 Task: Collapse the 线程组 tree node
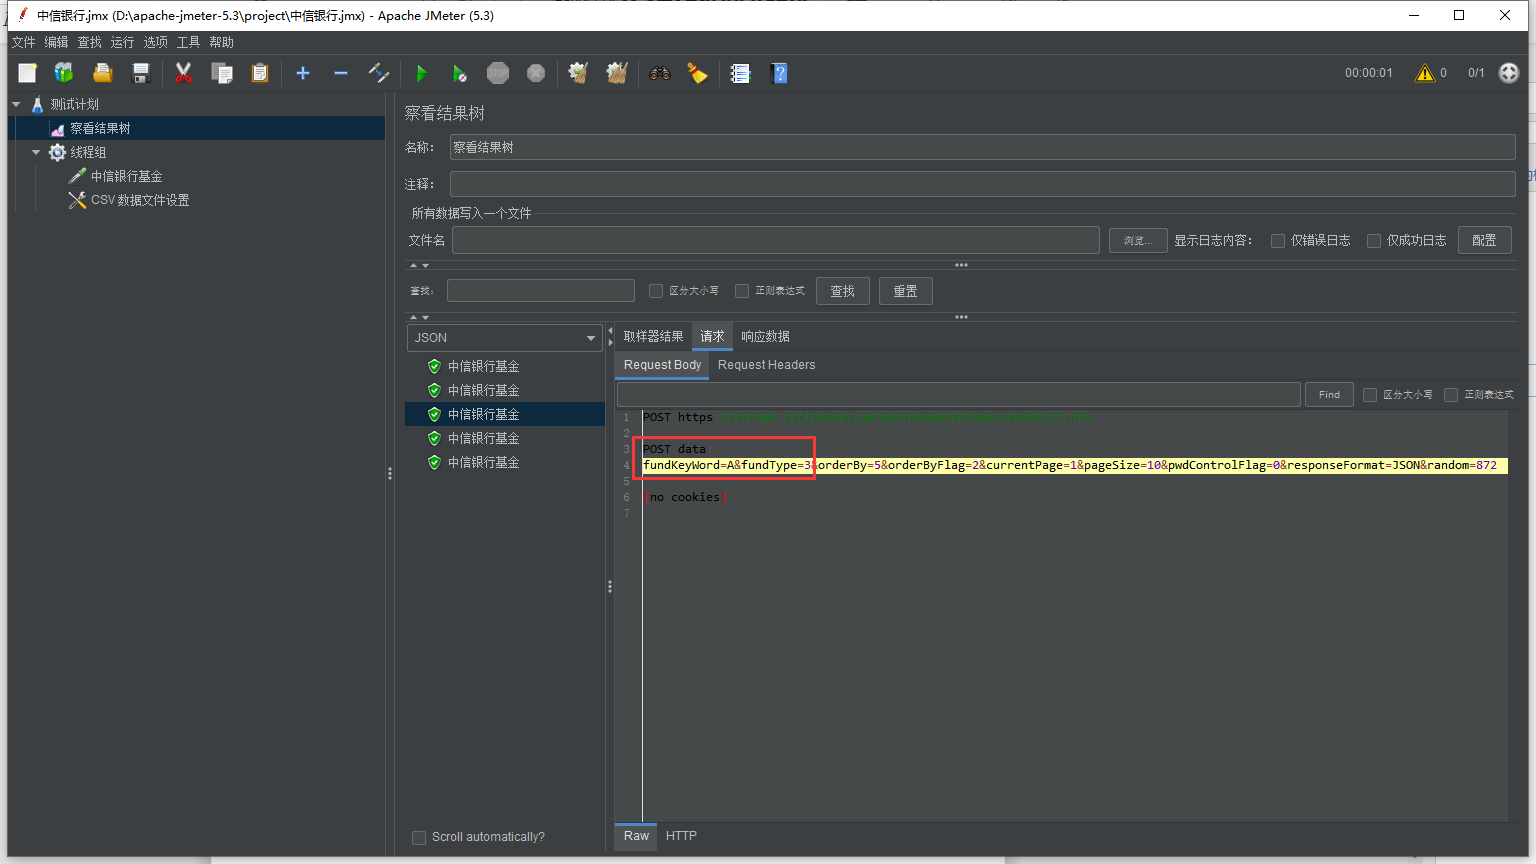point(37,152)
